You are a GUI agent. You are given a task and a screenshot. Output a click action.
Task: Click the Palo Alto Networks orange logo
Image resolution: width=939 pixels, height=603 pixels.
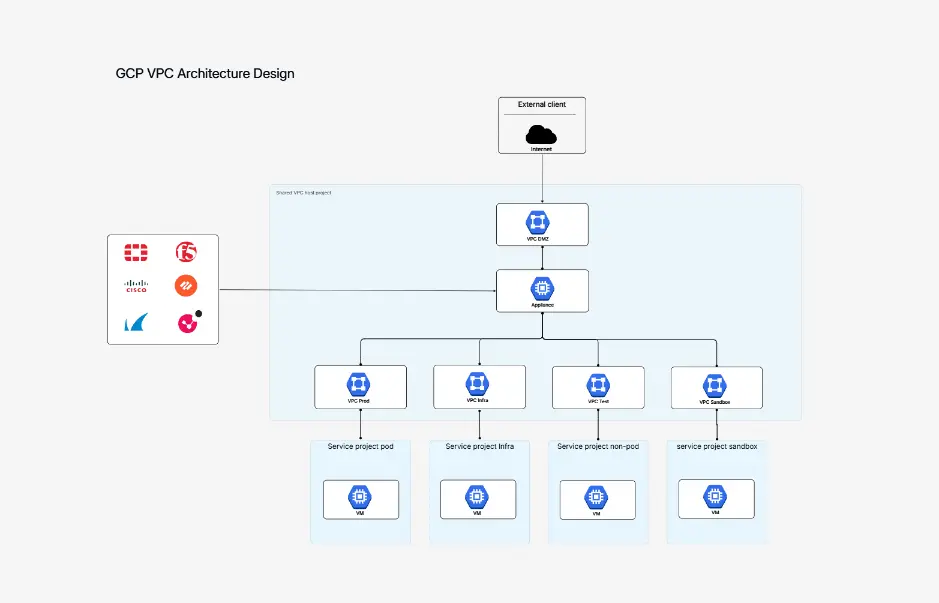click(x=188, y=286)
